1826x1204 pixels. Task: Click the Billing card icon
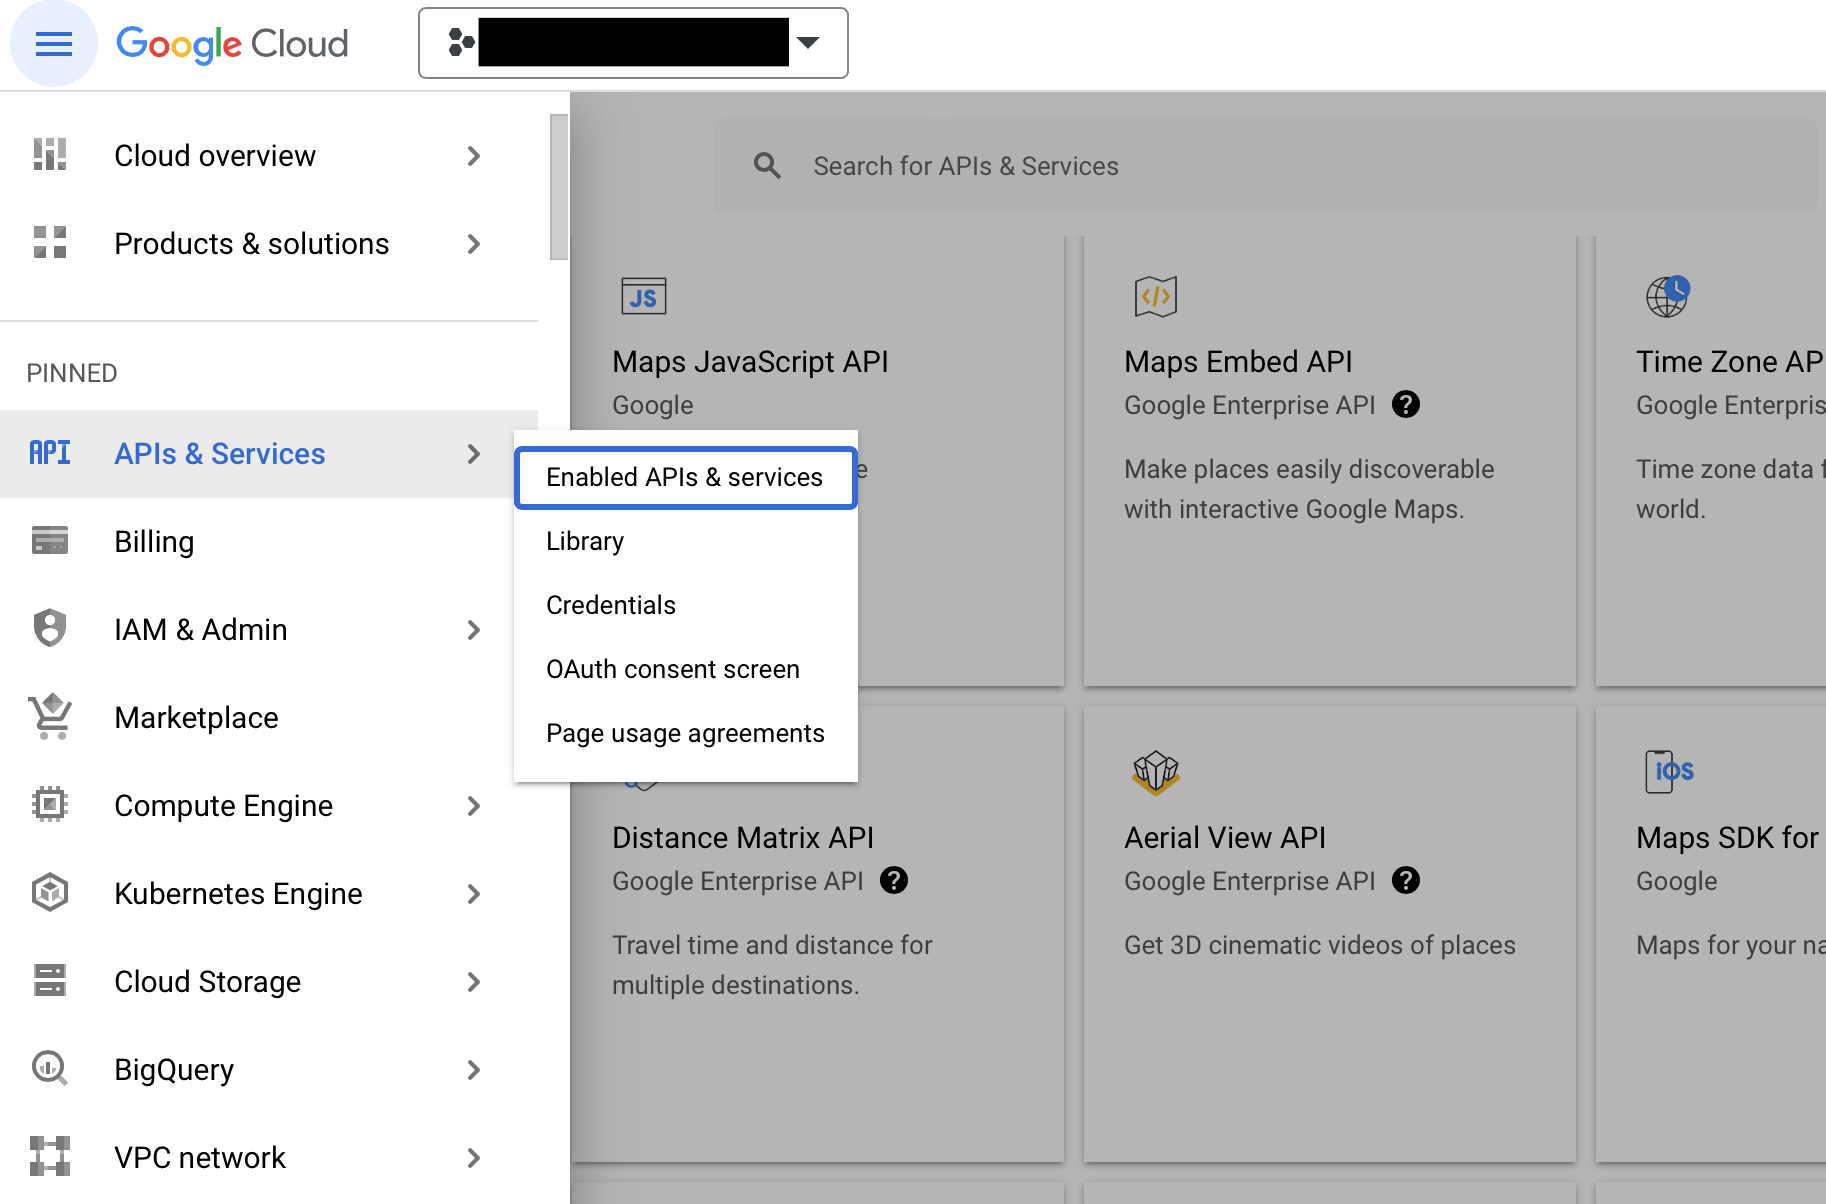50,541
